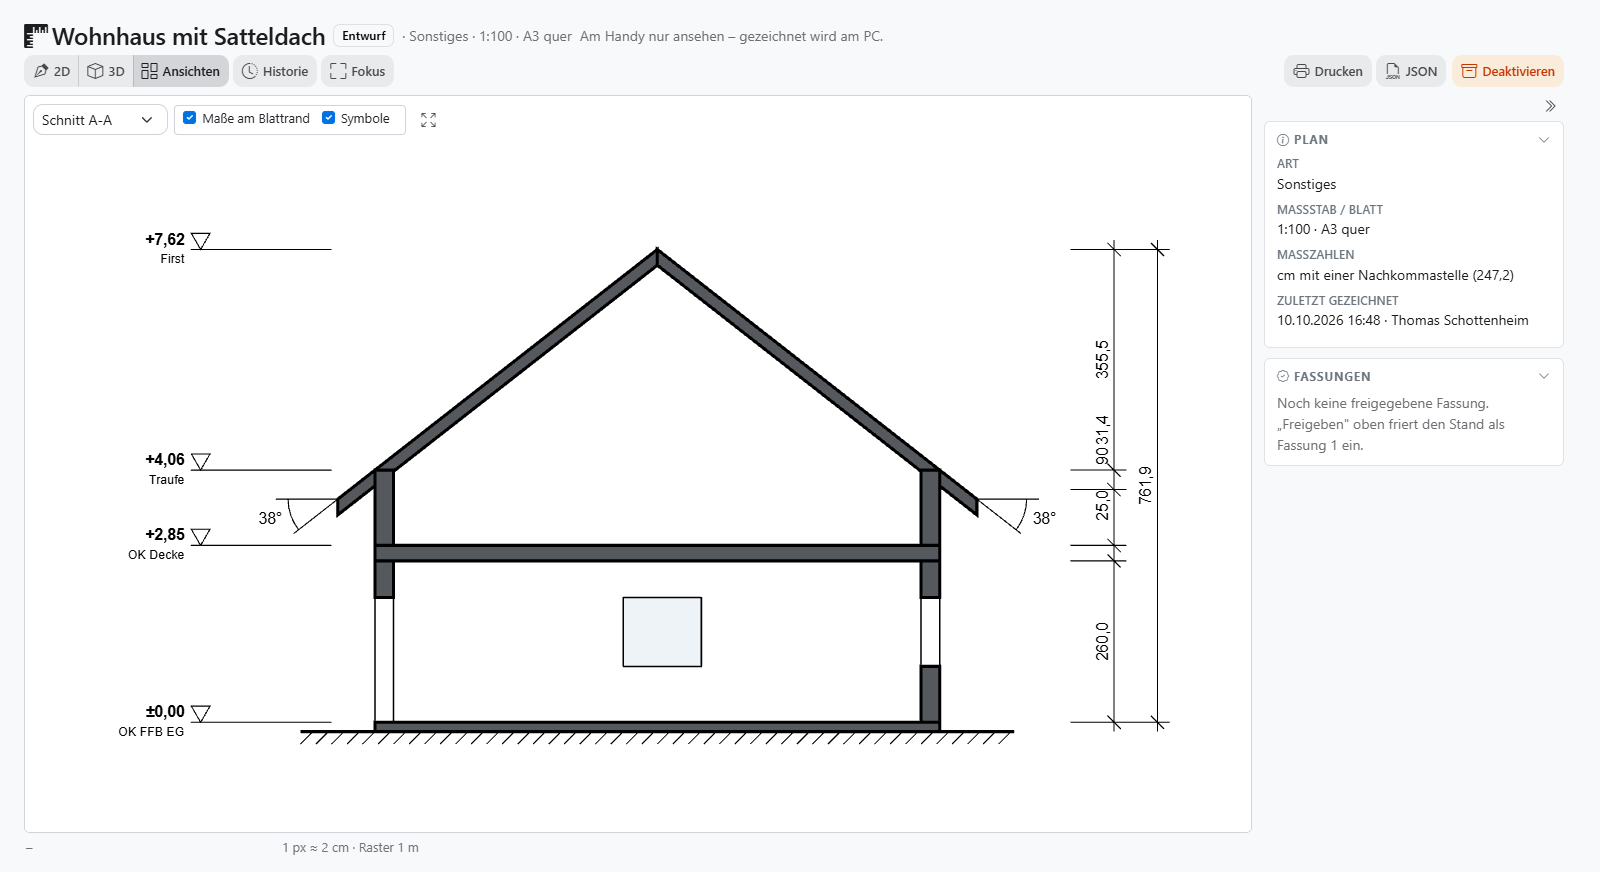Click the Traufe level marker triangle
The image size is (1600, 872).
pos(201,461)
